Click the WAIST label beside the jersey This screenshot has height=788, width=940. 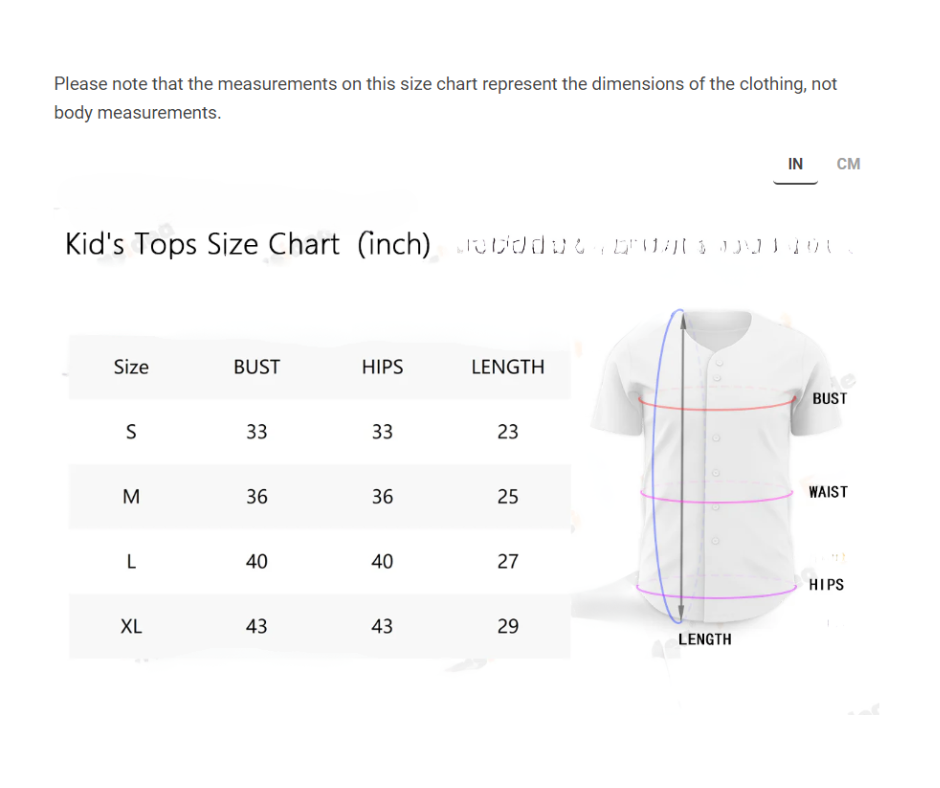tap(828, 492)
